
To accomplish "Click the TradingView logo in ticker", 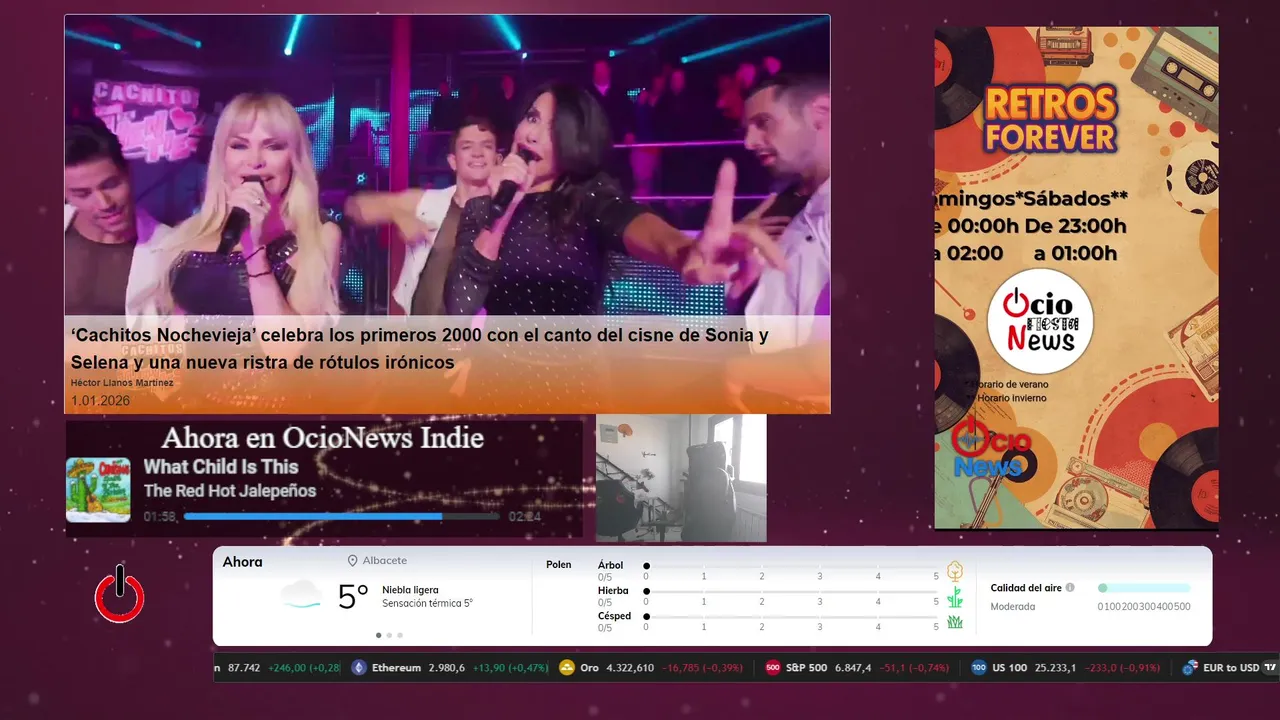I will click(1270, 668).
